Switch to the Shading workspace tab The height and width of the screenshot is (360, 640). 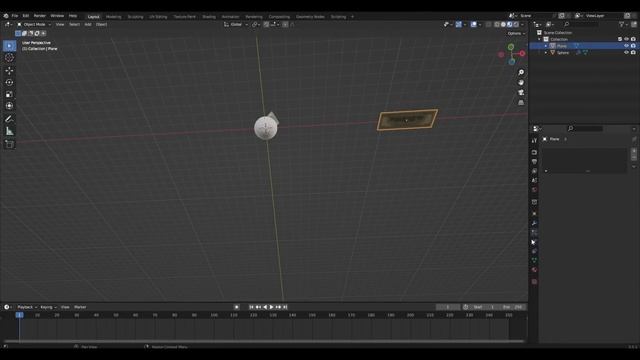(x=209, y=17)
